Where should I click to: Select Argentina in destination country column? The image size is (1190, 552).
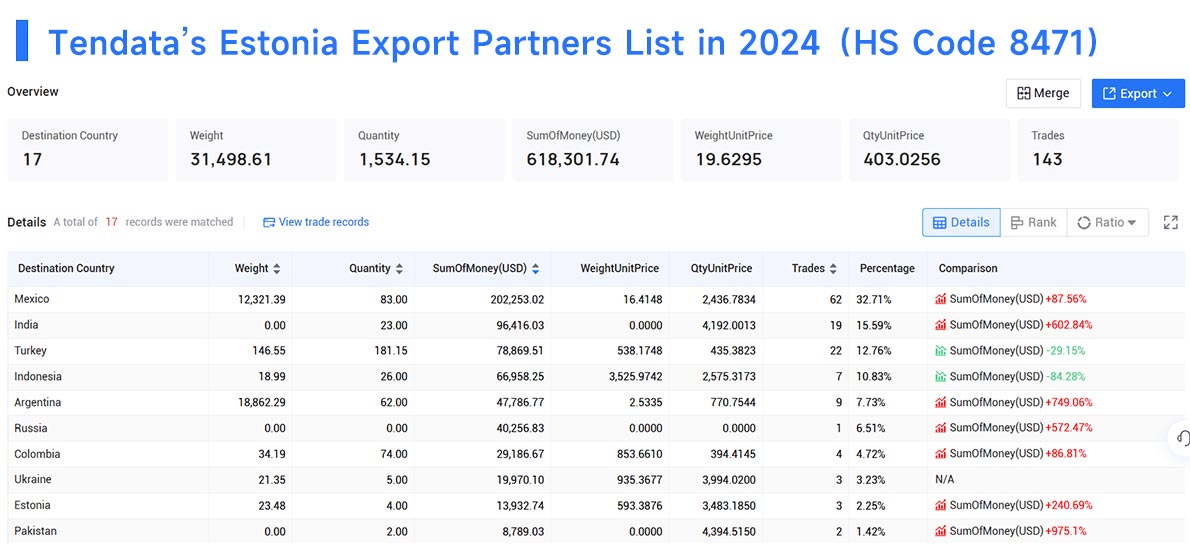coord(38,403)
